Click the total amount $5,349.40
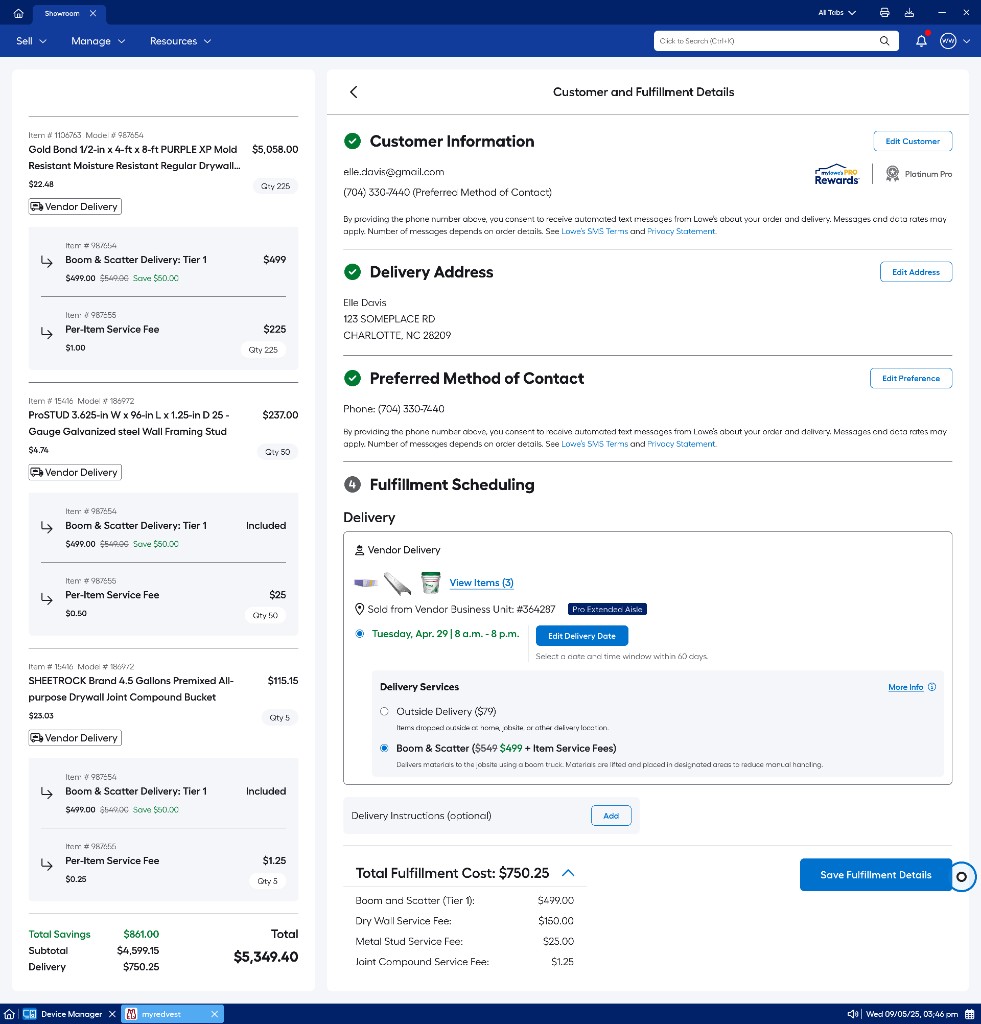The height and width of the screenshot is (1024, 981). (x=266, y=957)
